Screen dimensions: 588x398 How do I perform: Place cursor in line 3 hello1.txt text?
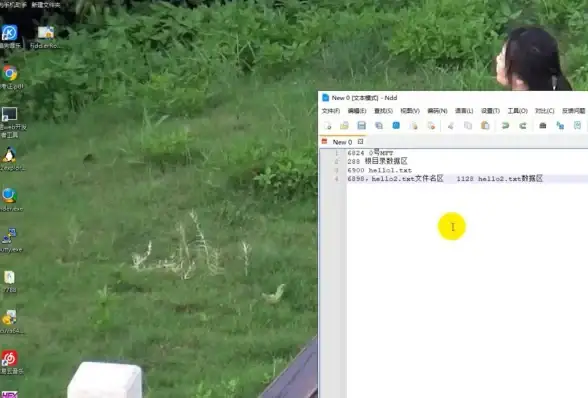[390, 170]
